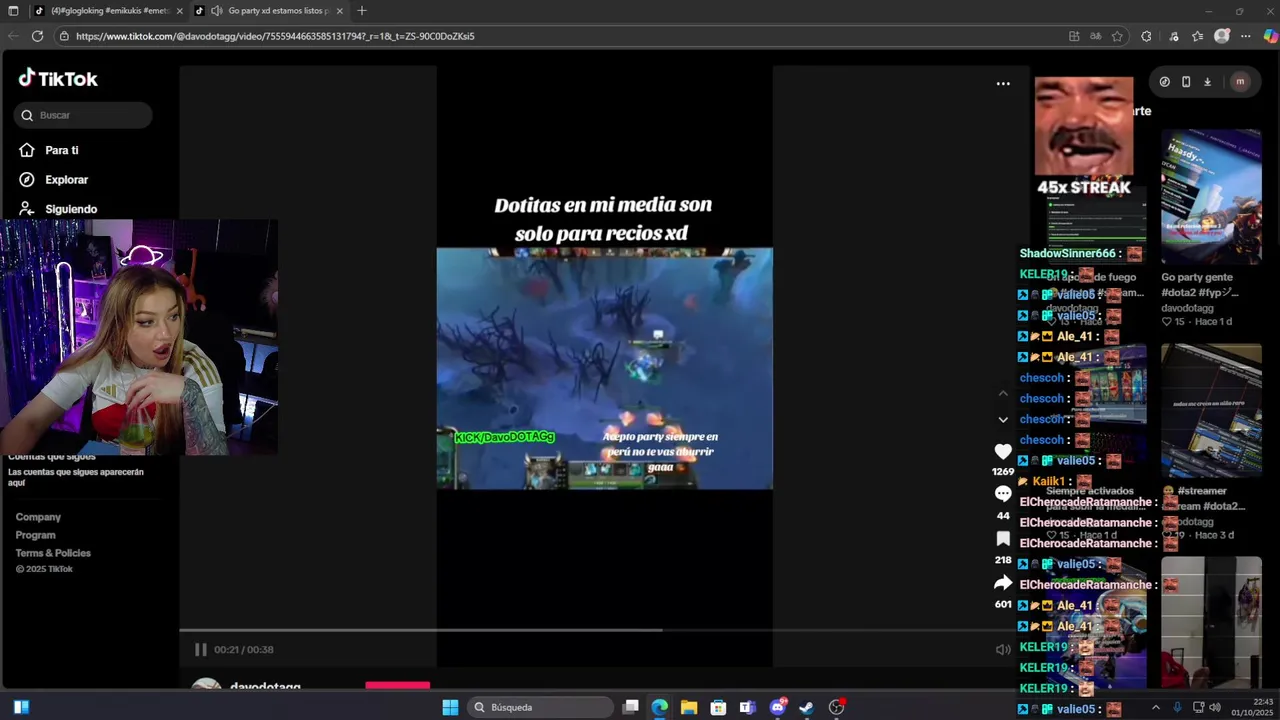The image size is (1280, 720).
Task: Open the Program footer link
Action: click(35, 535)
